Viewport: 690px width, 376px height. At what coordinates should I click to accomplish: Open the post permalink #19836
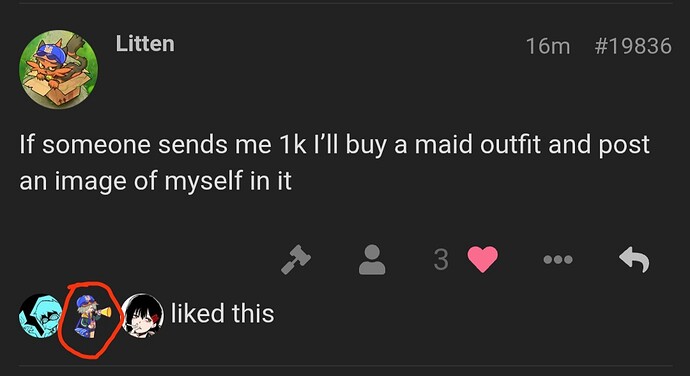633,46
